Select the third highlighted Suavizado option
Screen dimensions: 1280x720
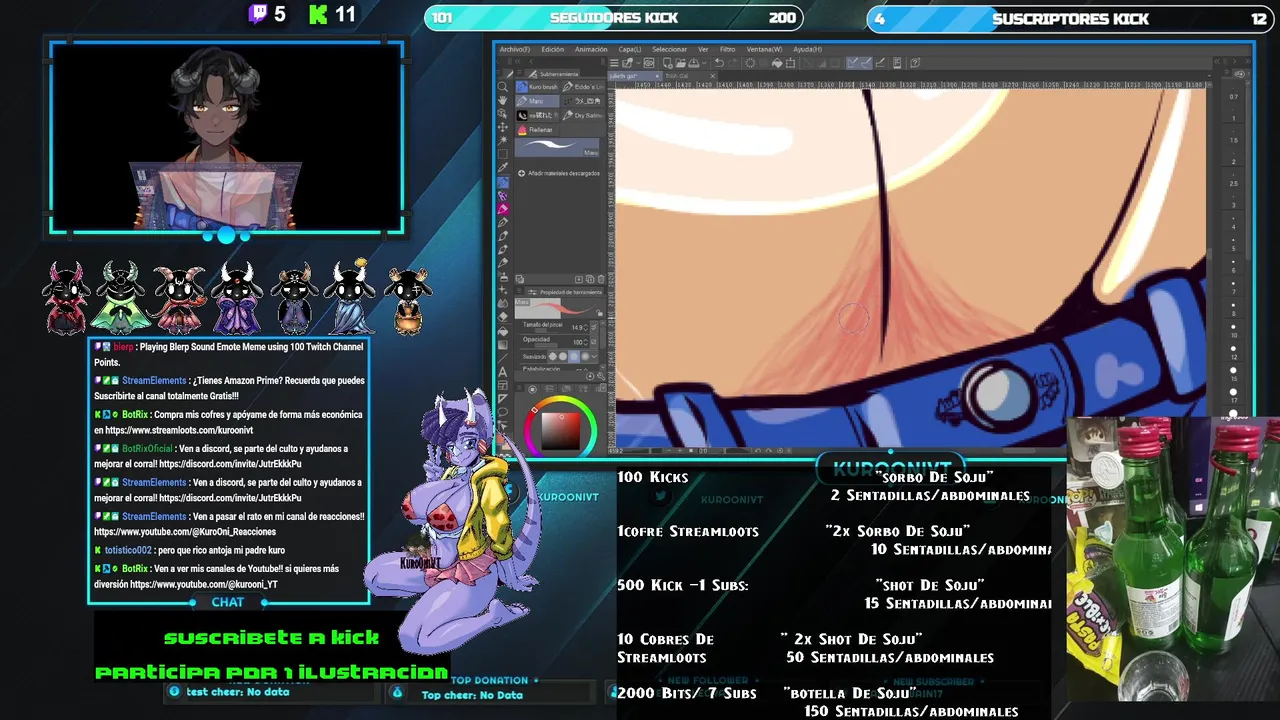point(574,357)
